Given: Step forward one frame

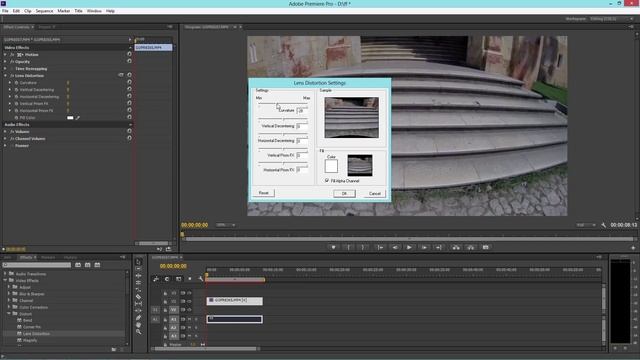Looking at the screenshot, I should [x=424, y=247].
